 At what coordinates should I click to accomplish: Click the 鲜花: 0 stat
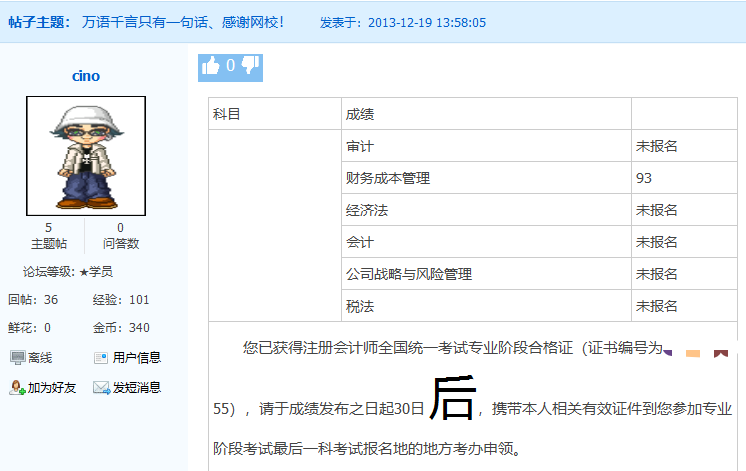(29, 328)
